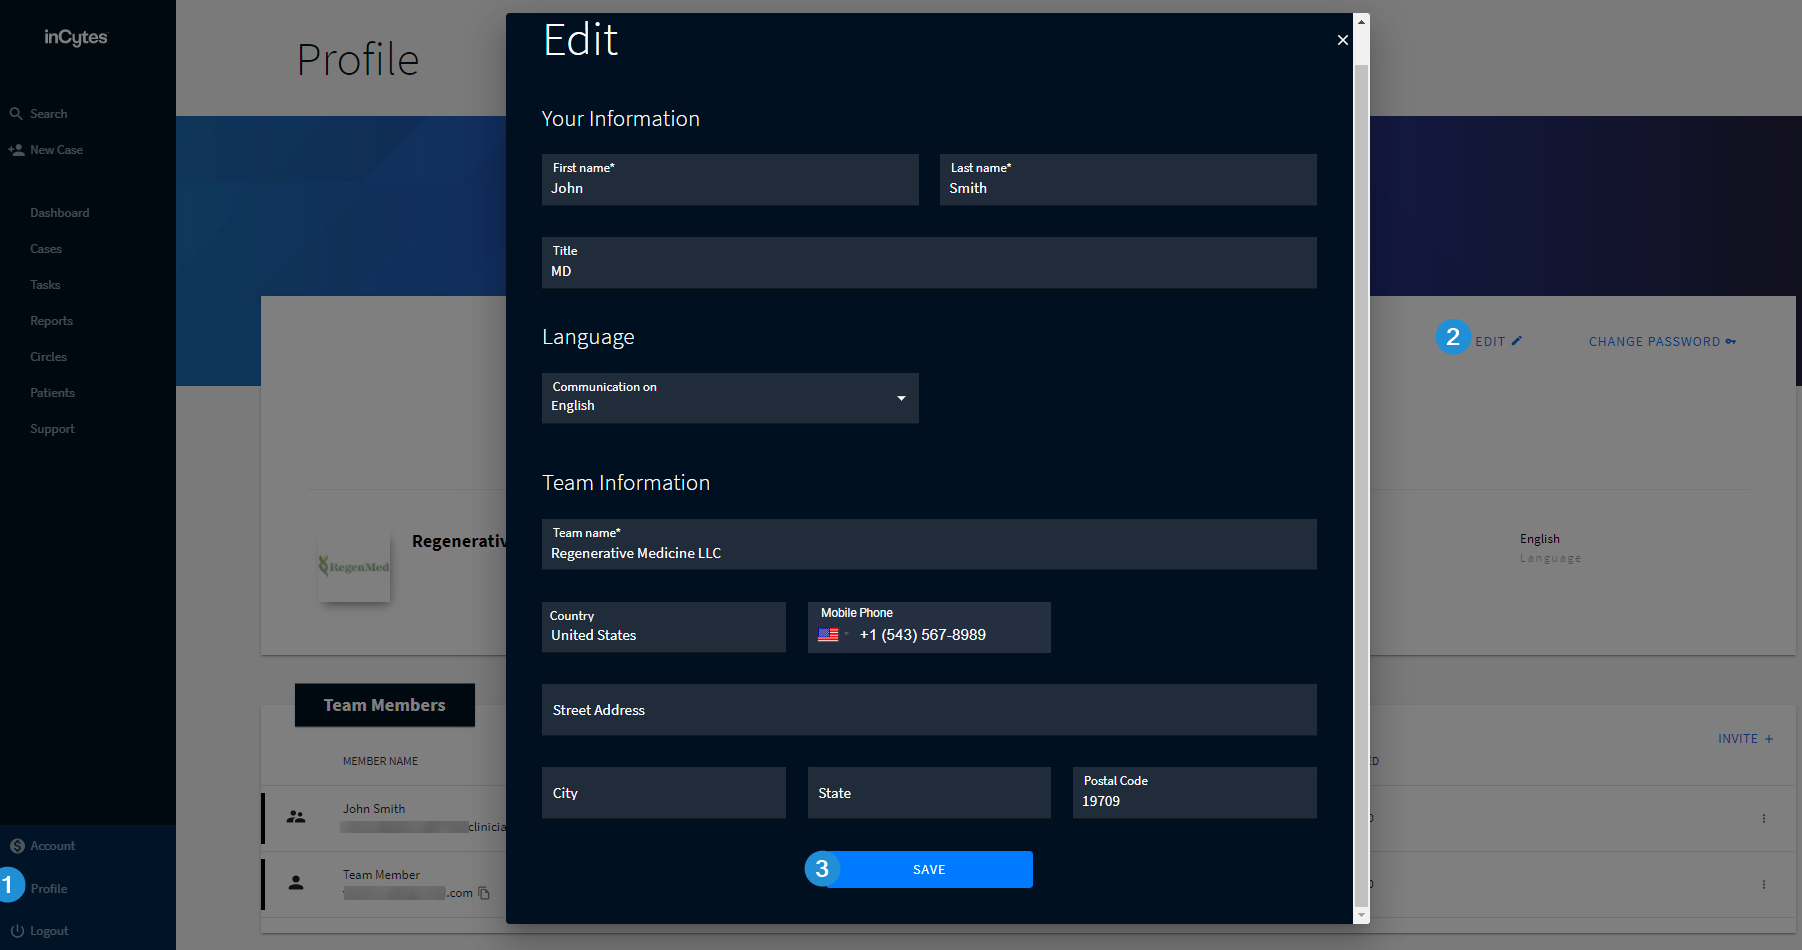Open the Country field set to United States
The height and width of the screenshot is (950, 1802).
[x=663, y=627]
